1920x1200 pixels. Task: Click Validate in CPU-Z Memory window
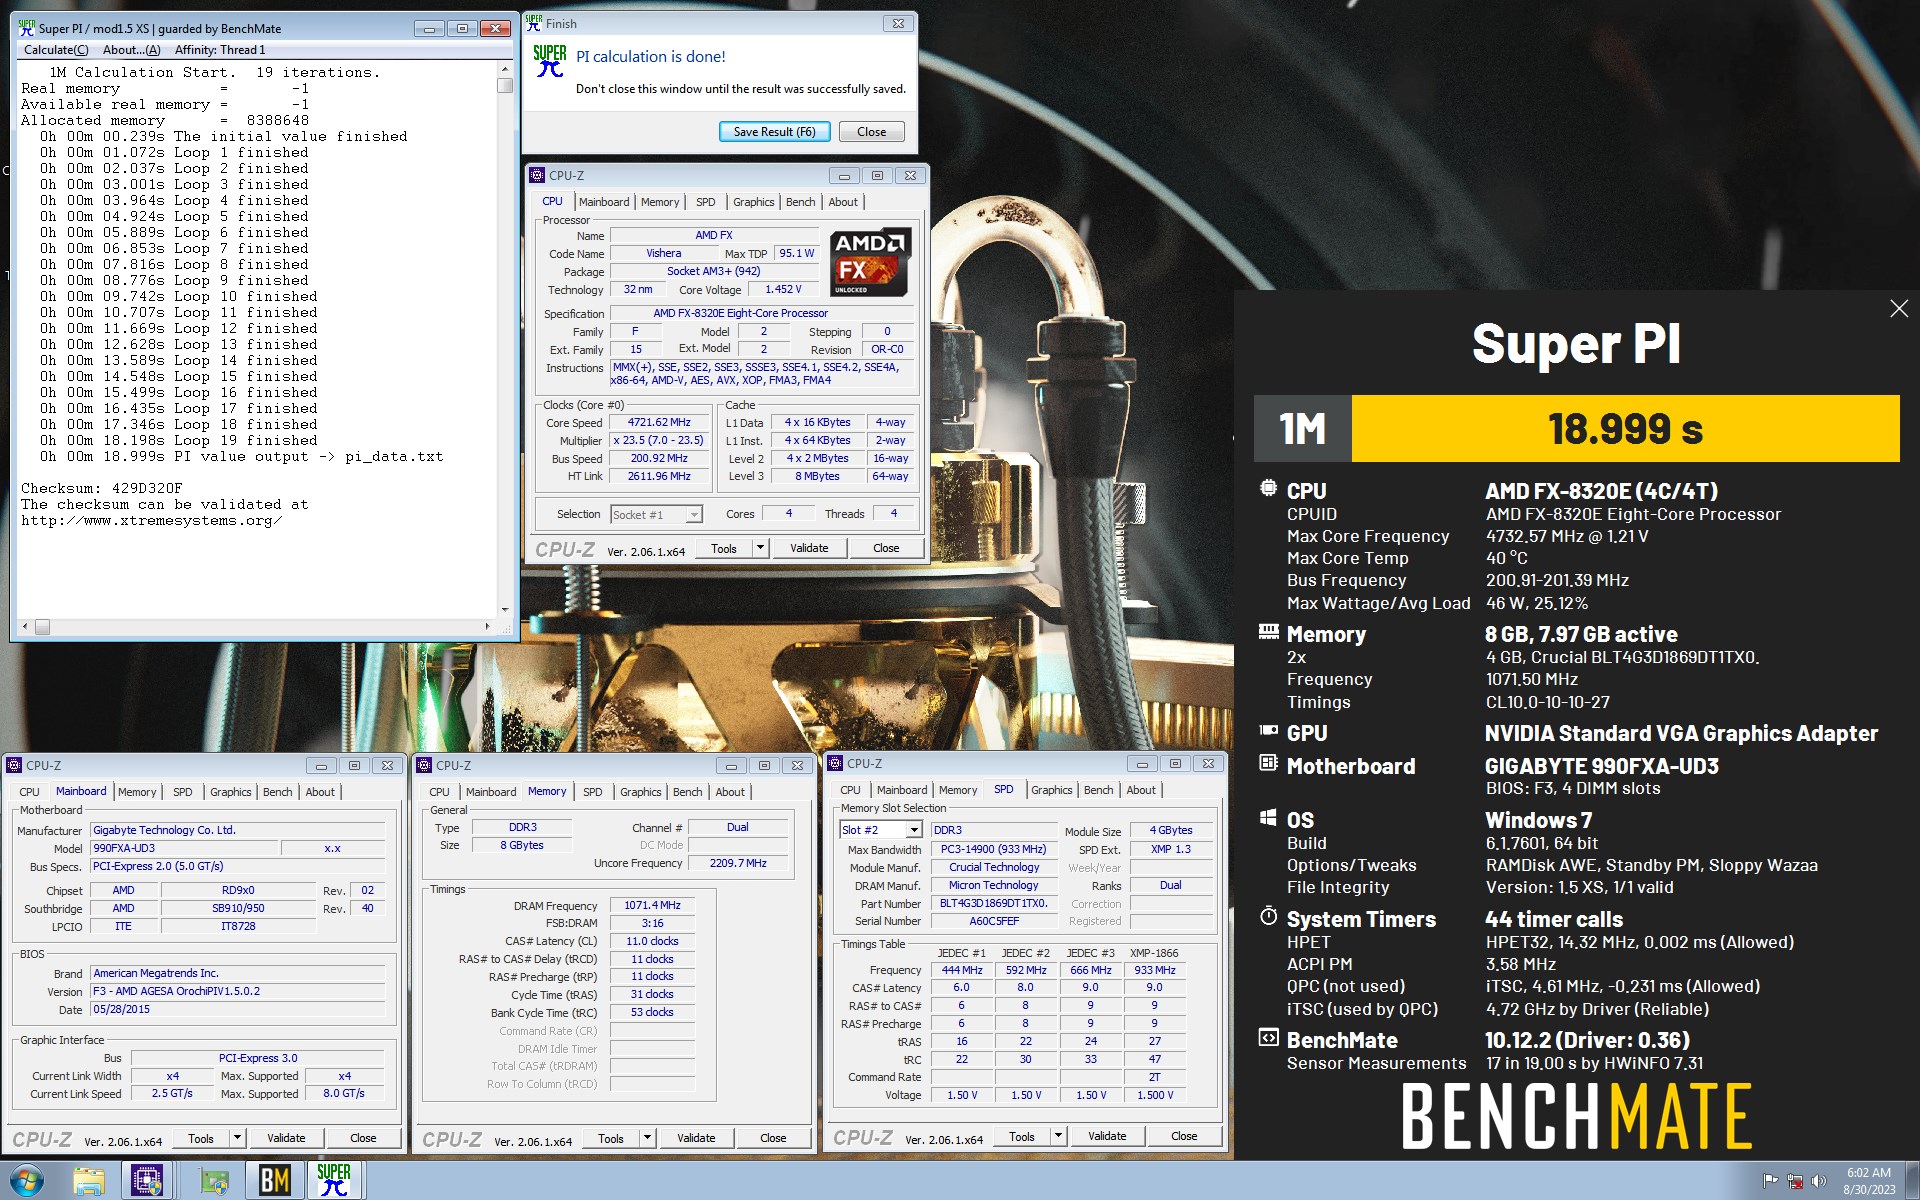pyautogui.click(x=696, y=1138)
